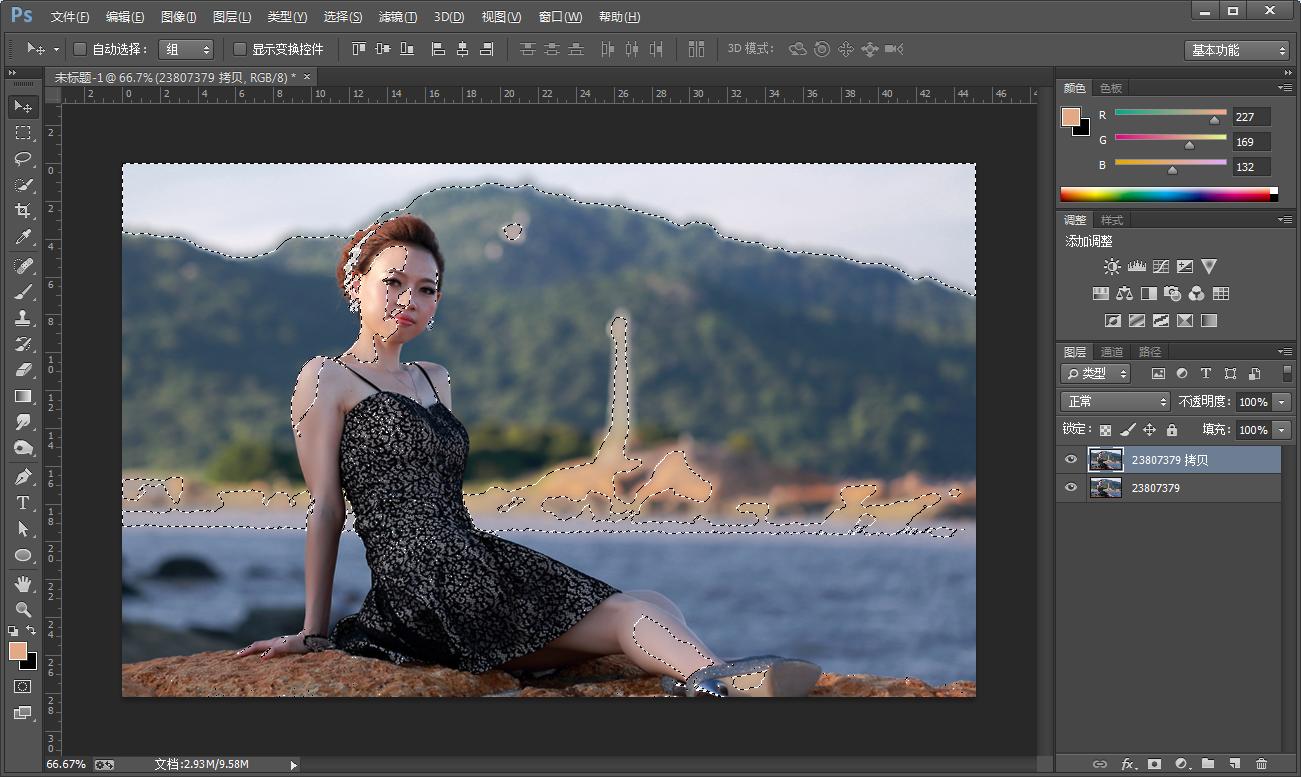Open the 滤镜(T) menu
The image size is (1301, 777).
pyautogui.click(x=398, y=17)
